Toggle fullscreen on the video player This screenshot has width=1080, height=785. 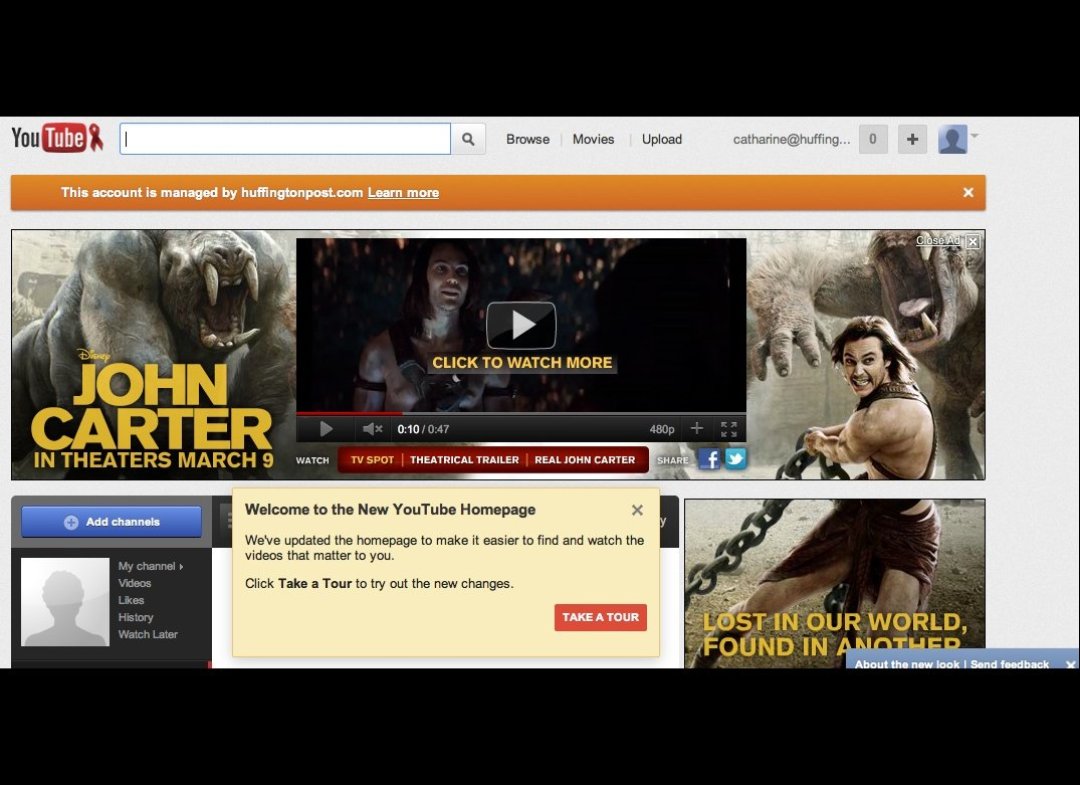[729, 429]
